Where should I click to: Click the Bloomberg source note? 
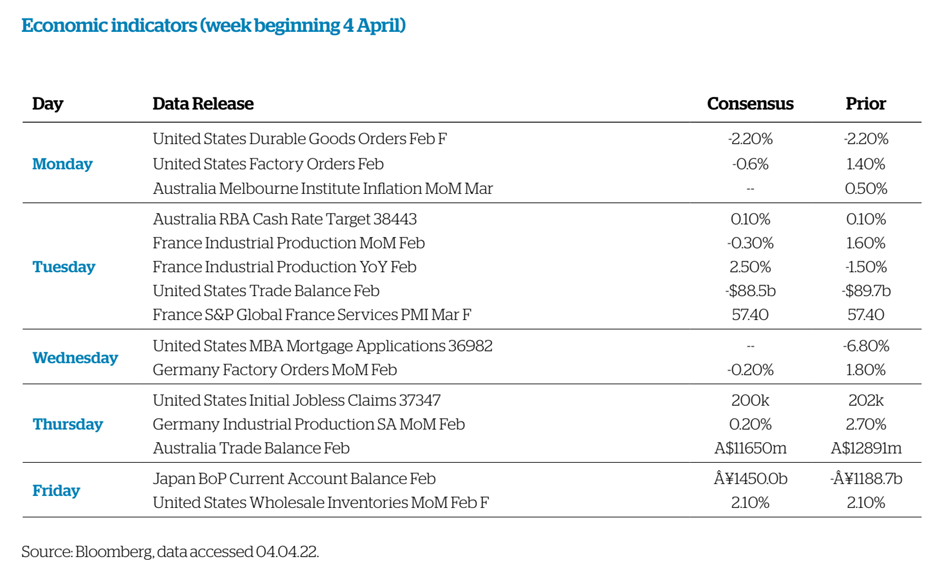coord(170,552)
